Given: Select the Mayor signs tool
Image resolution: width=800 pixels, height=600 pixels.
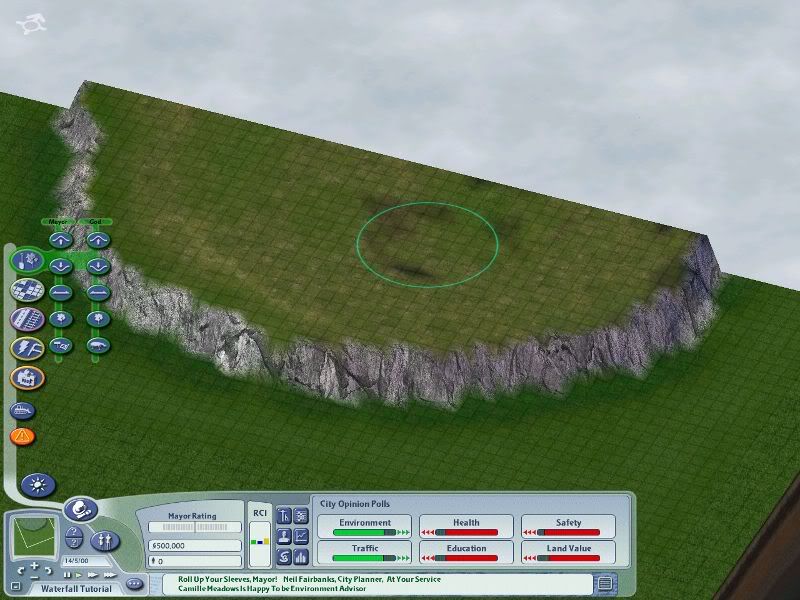Looking at the screenshot, I should [61, 345].
